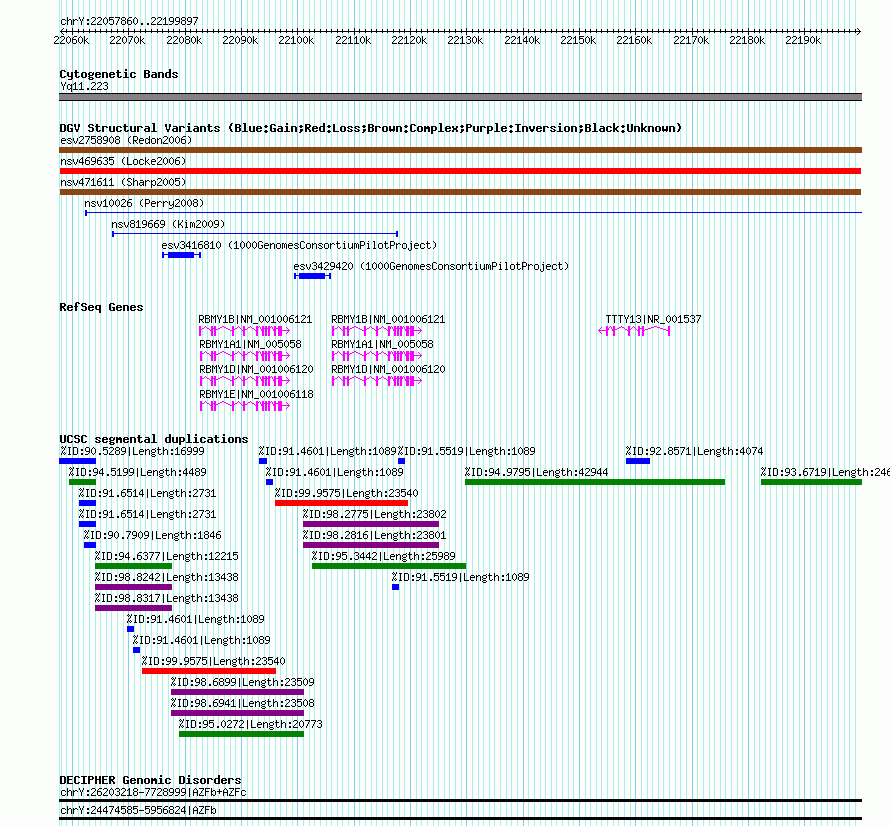Image resolution: width=890 pixels, height=826 pixels.
Task: Open the chrY:24474585-5956824|AZFb disorder label
Action: pyautogui.click(x=138, y=810)
